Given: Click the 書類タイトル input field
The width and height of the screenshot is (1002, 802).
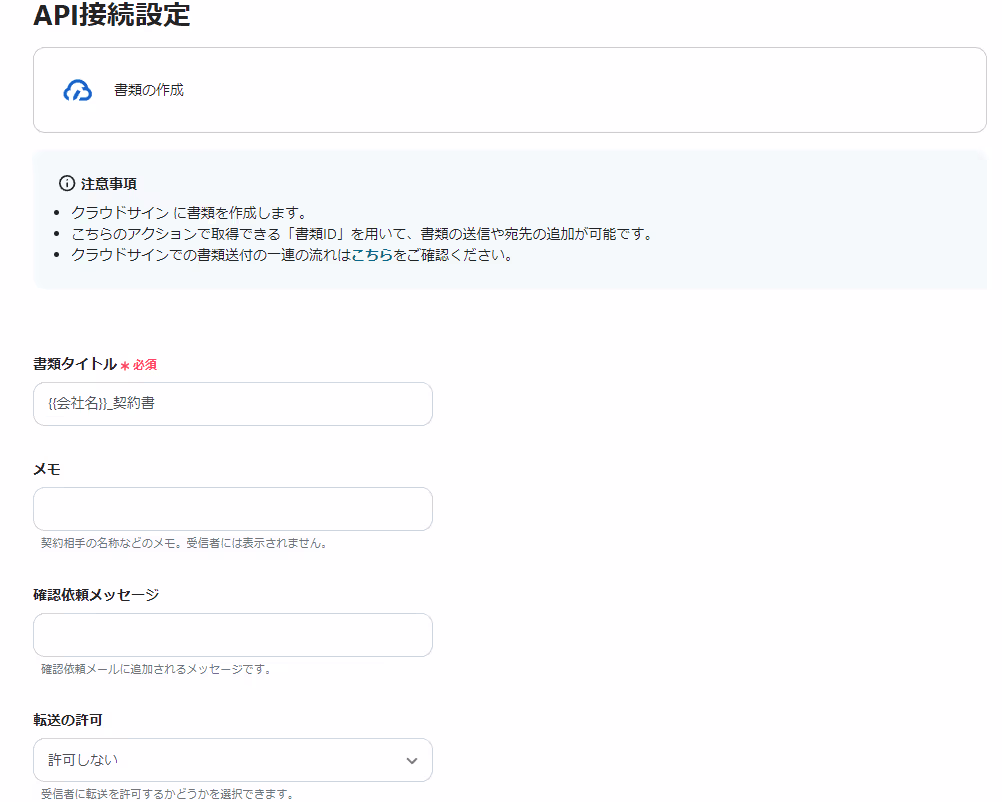Looking at the screenshot, I should coord(233,404).
